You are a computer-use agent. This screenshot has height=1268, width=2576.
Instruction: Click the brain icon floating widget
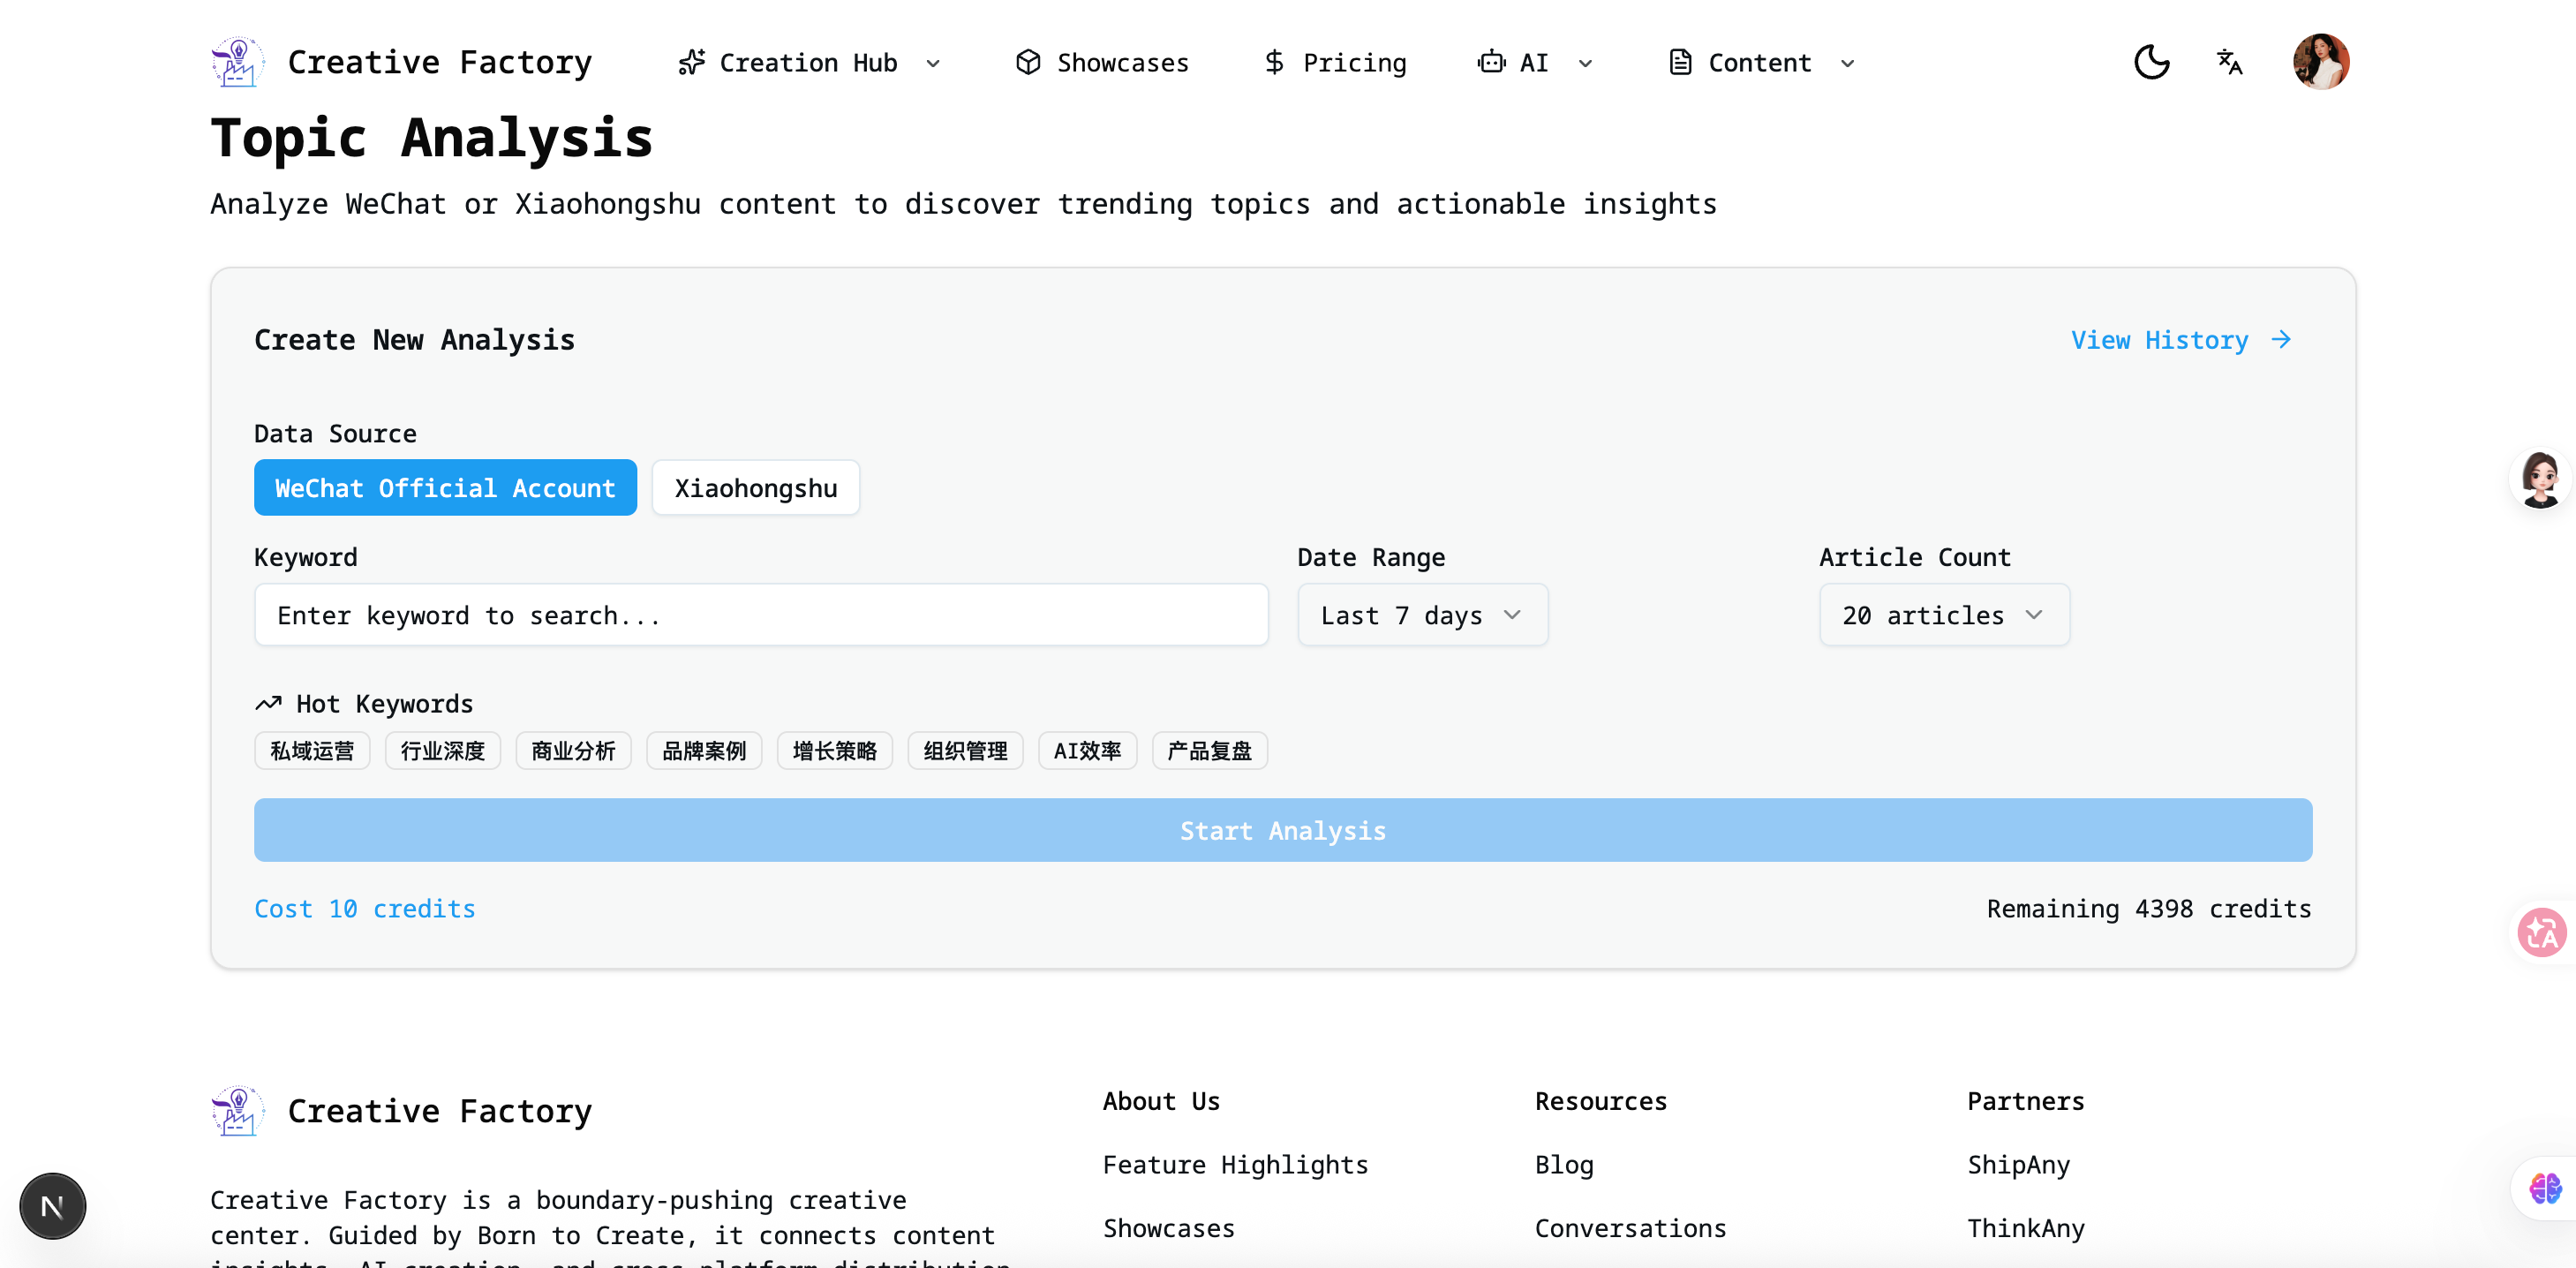(x=2544, y=1188)
